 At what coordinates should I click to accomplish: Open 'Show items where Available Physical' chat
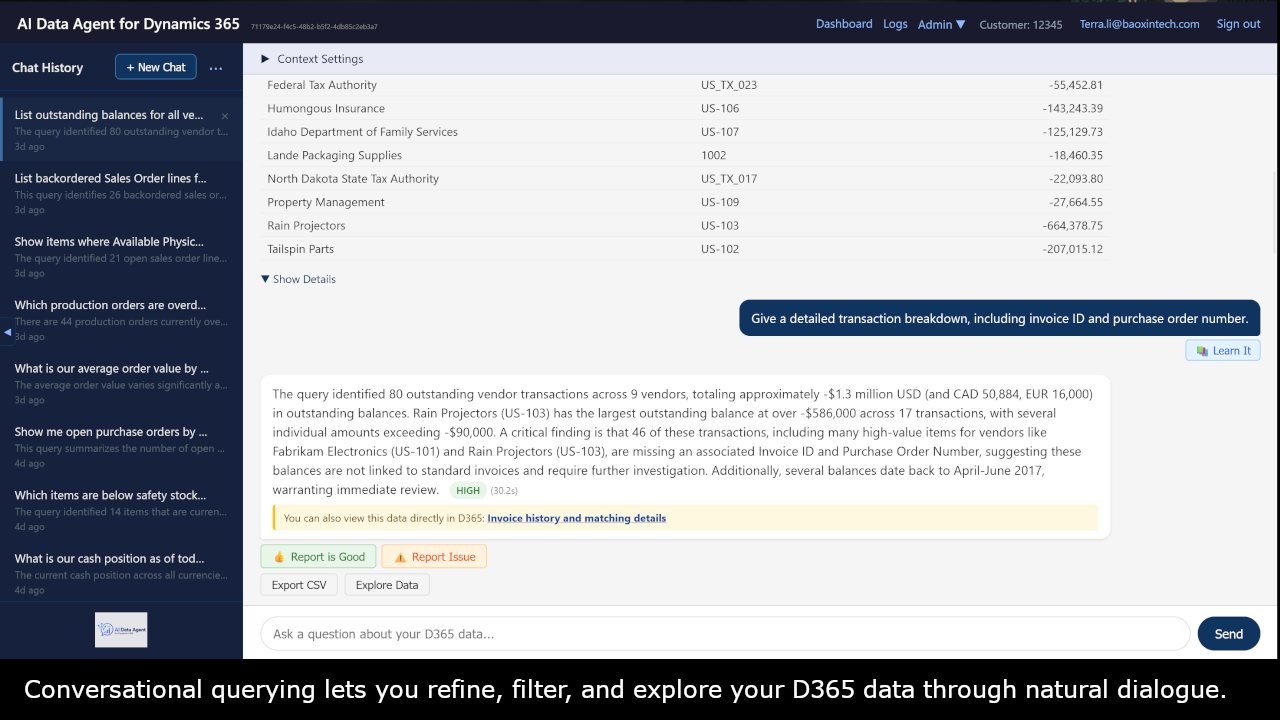point(121,257)
